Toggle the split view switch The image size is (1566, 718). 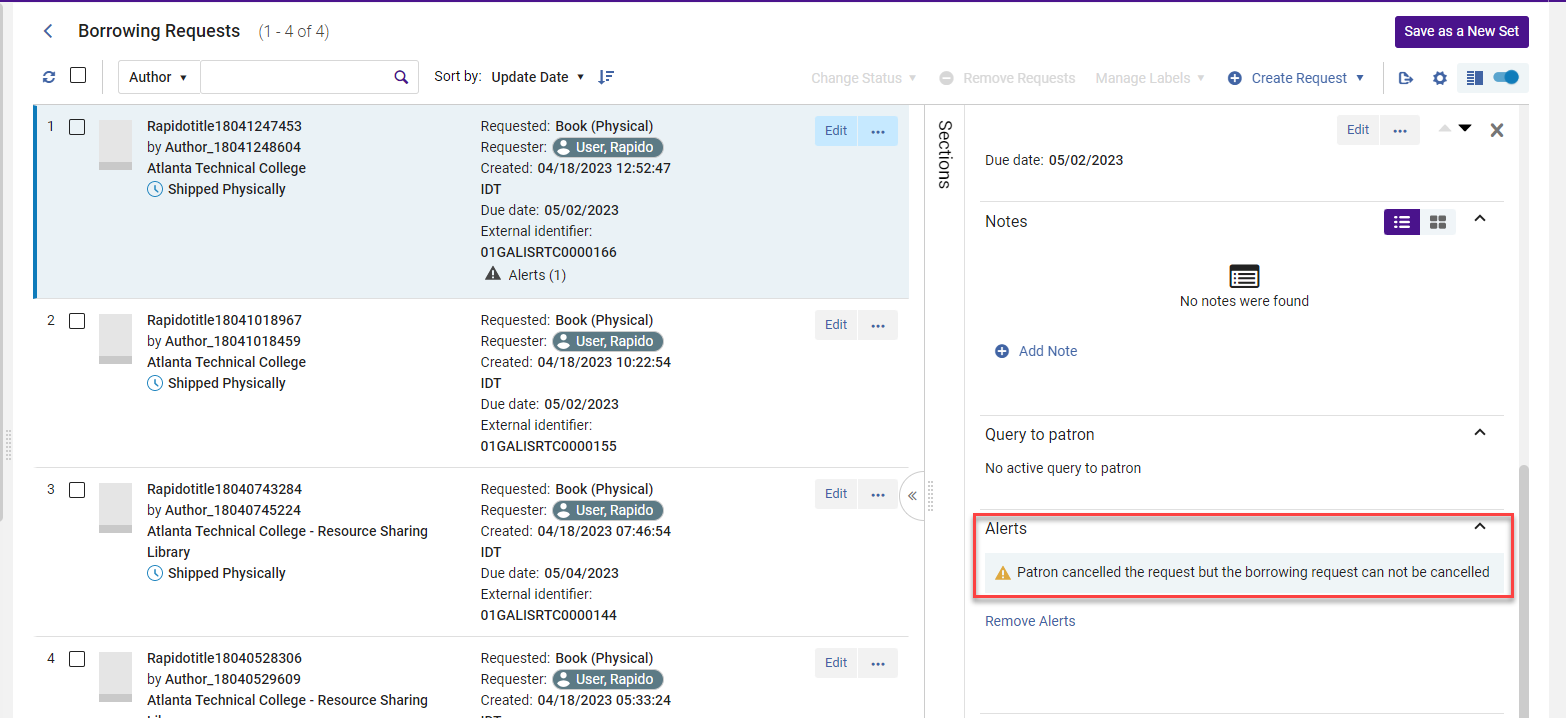click(1504, 77)
